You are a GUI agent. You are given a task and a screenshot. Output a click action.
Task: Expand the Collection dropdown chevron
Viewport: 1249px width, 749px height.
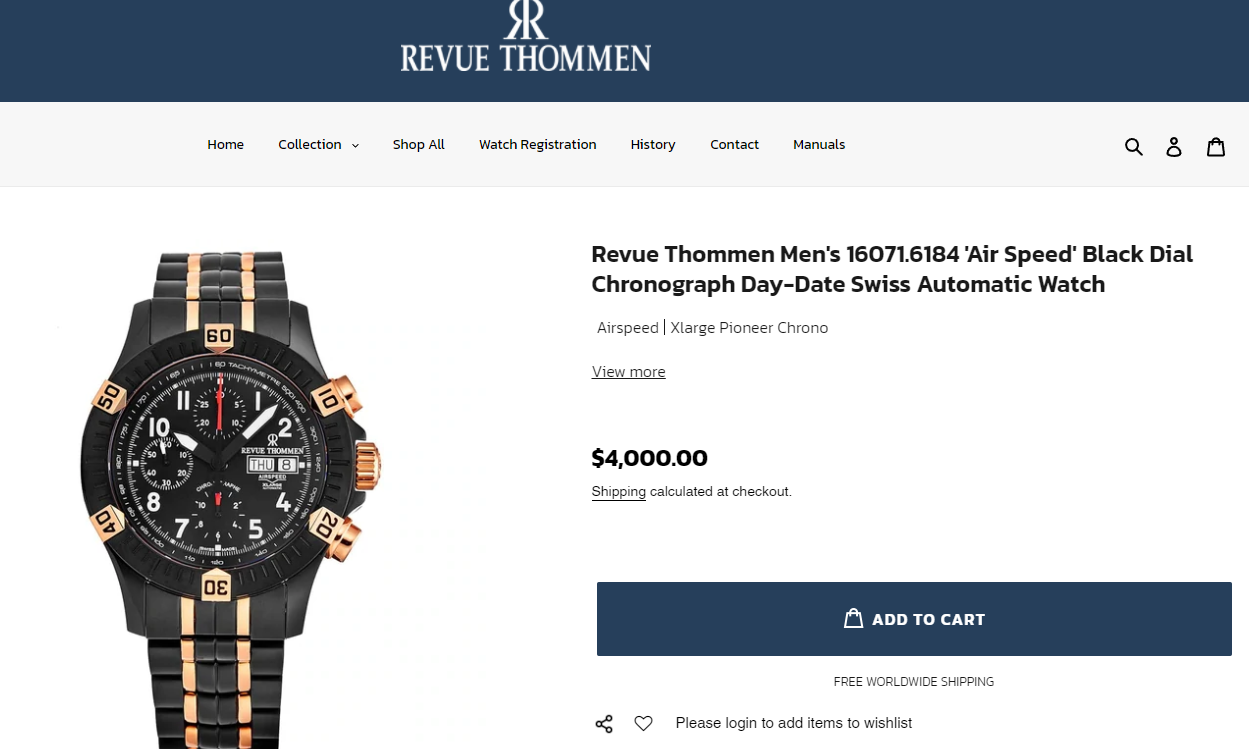point(355,145)
